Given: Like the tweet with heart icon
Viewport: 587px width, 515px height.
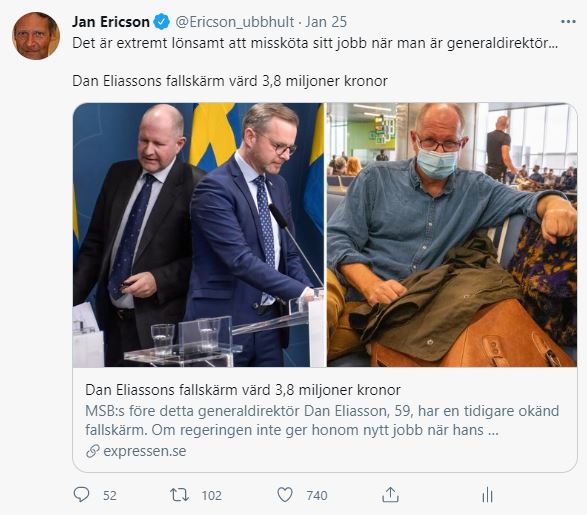Looking at the screenshot, I should [285, 495].
